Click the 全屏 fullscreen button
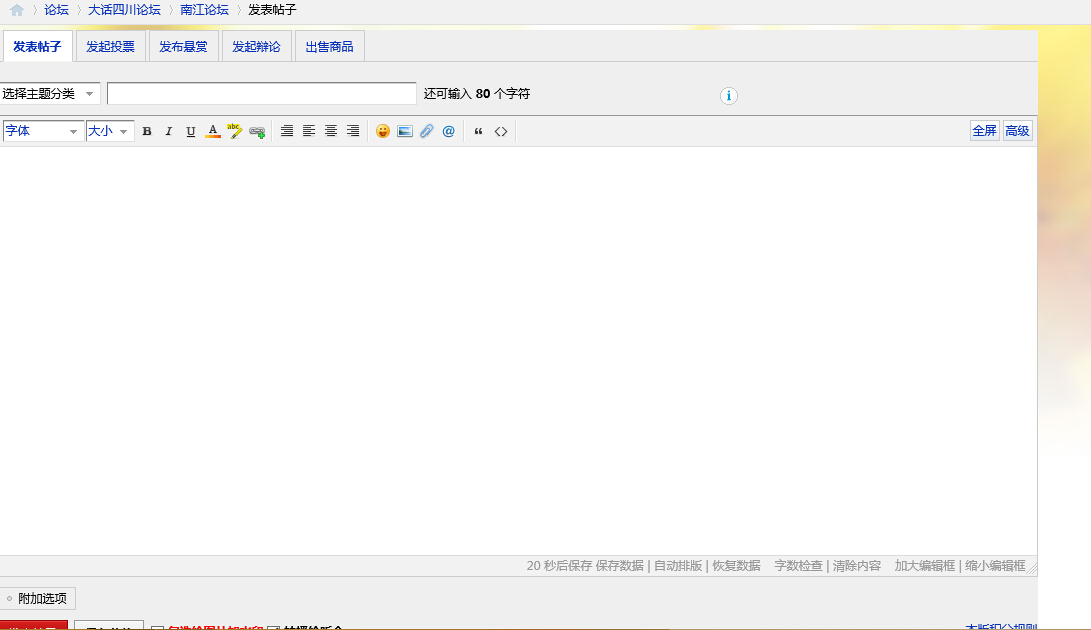Screen dimensions: 1091x630 [x=984, y=131]
